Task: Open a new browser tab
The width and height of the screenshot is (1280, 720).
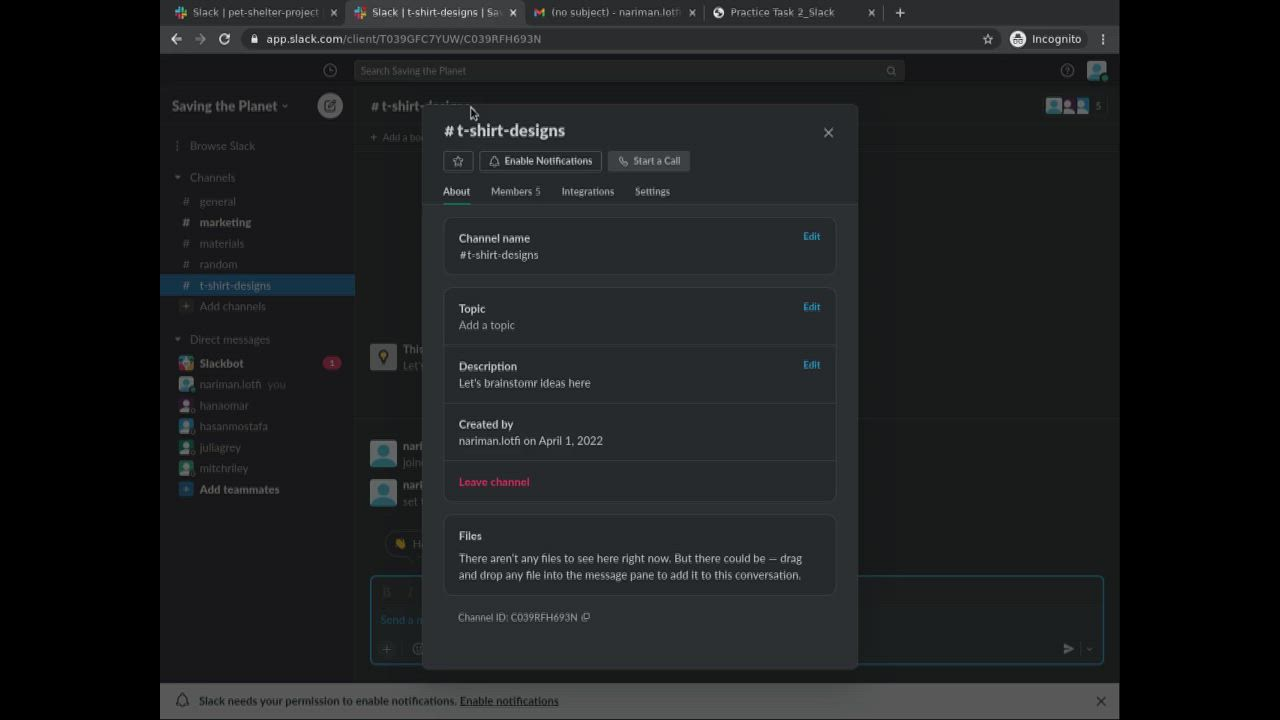Action: click(x=900, y=13)
